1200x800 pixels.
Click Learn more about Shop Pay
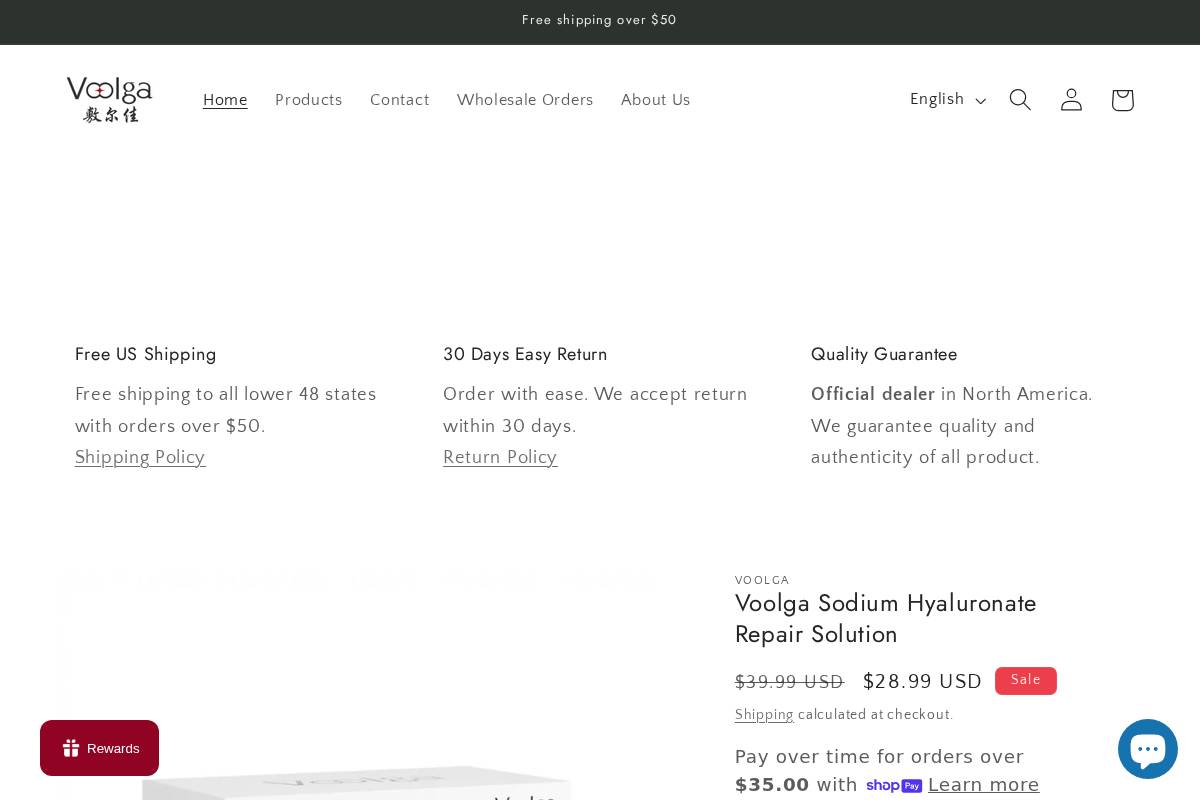coord(984,785)
